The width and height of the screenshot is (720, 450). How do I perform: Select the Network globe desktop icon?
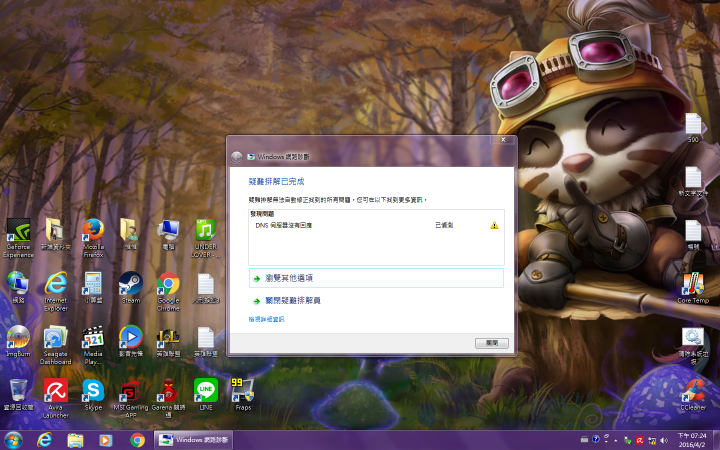click(x=18, y=287)
